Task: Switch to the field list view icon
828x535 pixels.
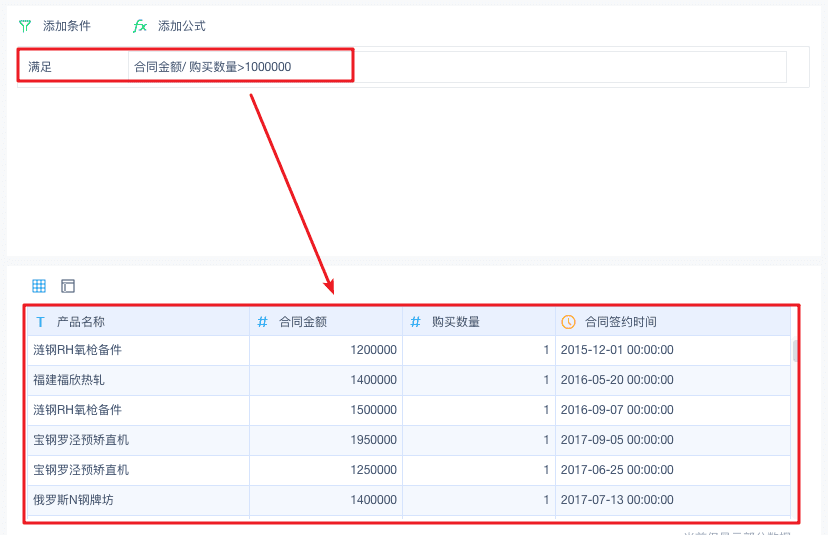Action: [x=68, y=286]
